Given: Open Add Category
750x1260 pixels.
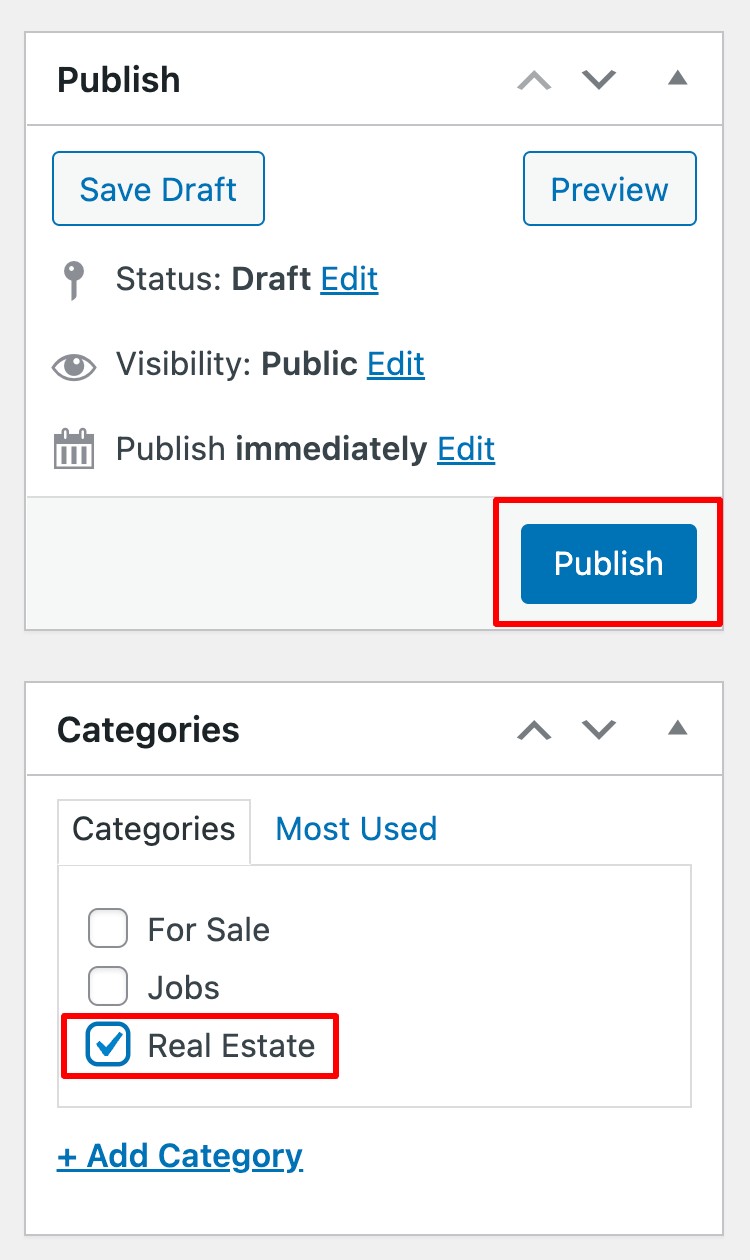Looking at the screenshot, I should [x=180, y=1156].
